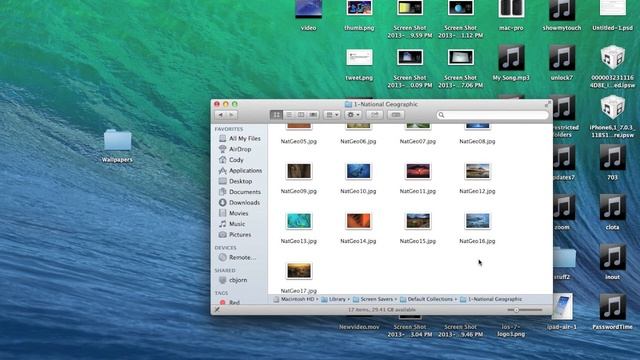Click the Finder search field
The width and height of the screenshot is (640, 360).
(492, 115)
